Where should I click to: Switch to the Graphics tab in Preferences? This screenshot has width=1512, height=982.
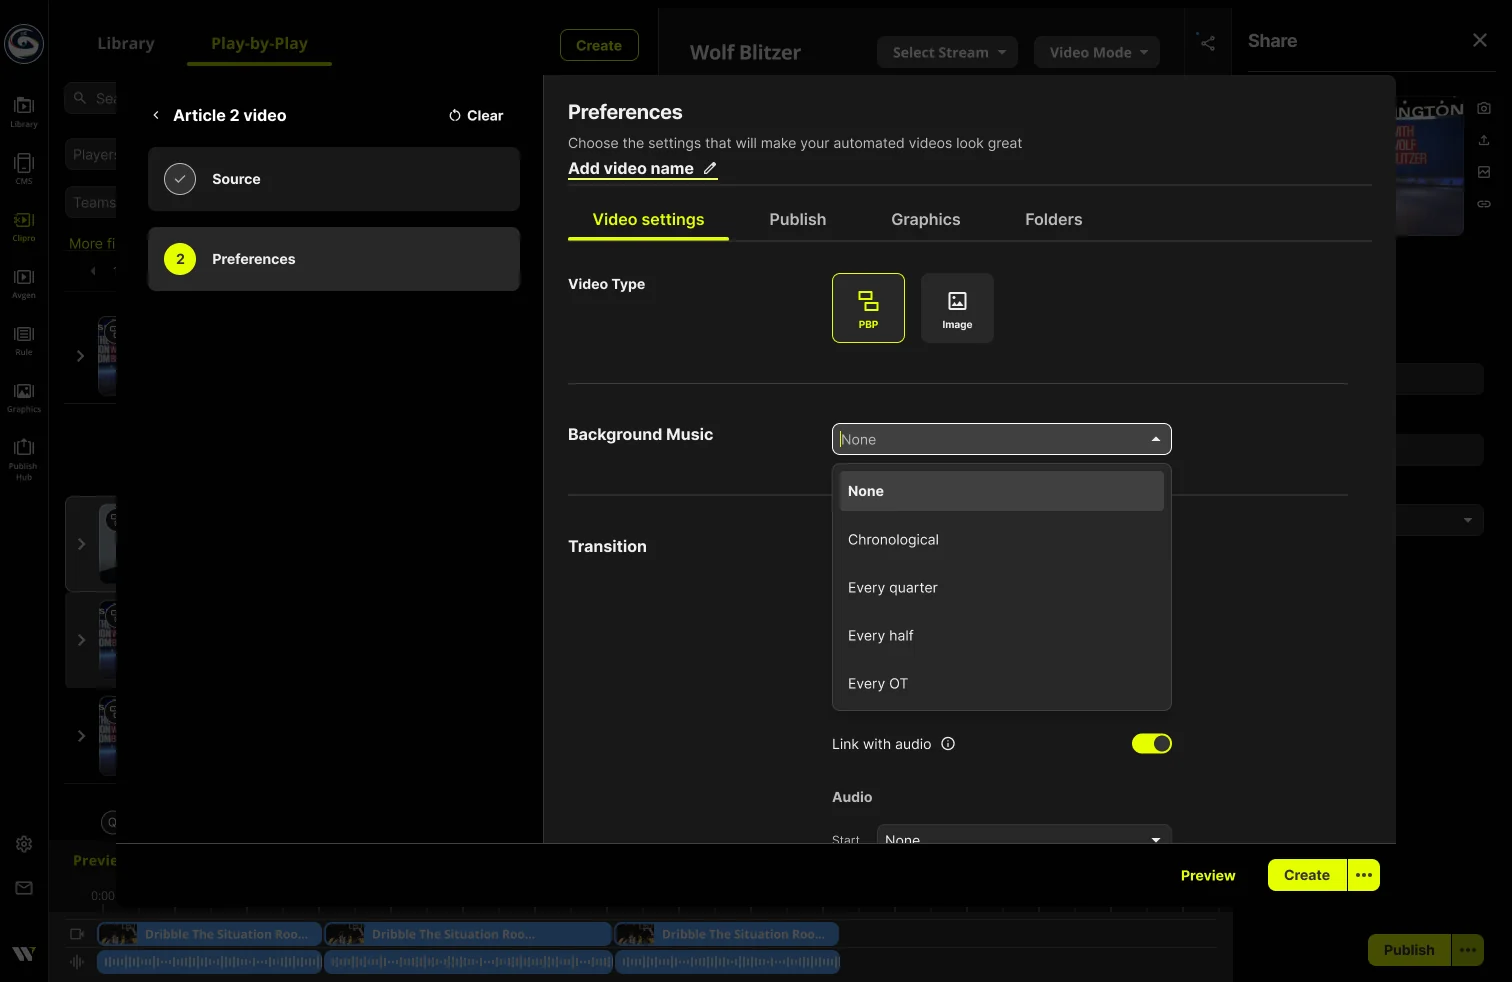click(925, 219)
